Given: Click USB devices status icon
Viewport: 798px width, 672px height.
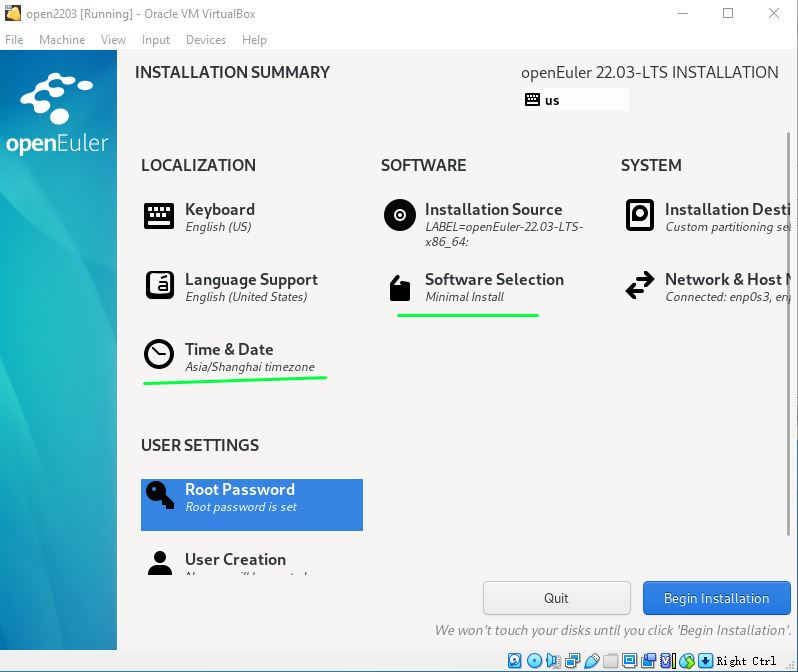Looking at the screenshot, I should tap(591, 661).
